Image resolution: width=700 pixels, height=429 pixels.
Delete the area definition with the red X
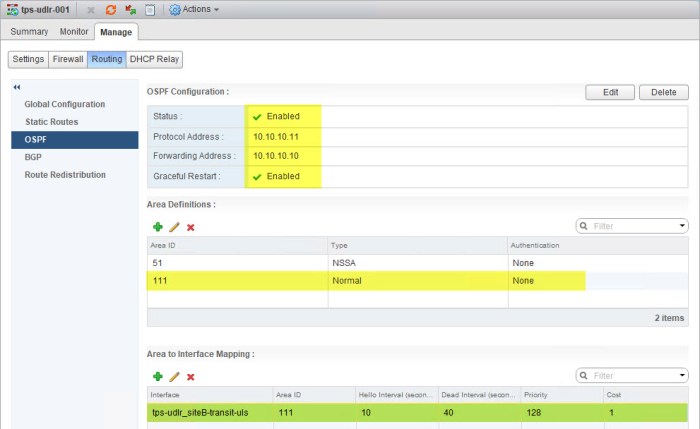pos(191,227)
